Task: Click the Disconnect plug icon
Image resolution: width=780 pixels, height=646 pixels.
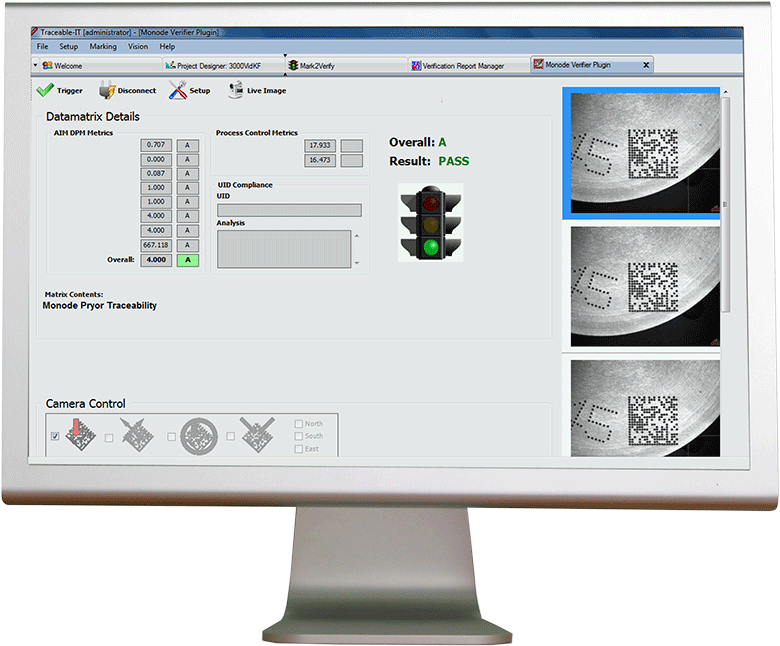Action: [x=106, y=90]
